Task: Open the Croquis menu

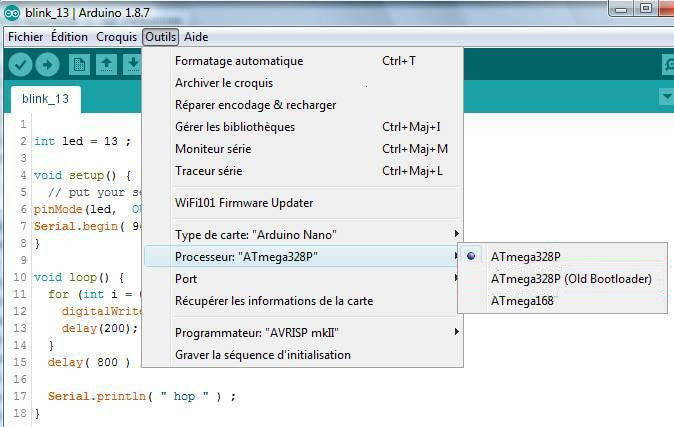Action: pyautogui.click(x=116, y=37)
